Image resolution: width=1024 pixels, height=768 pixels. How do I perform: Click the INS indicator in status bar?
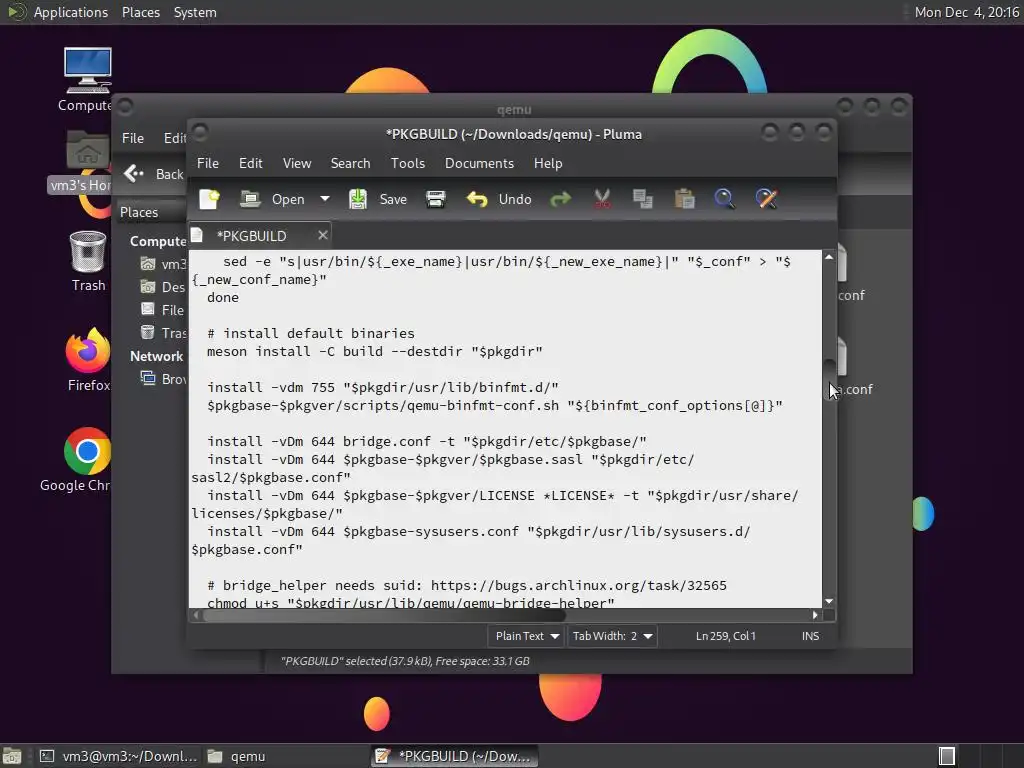pyautogui.click(x=810, y=636)
